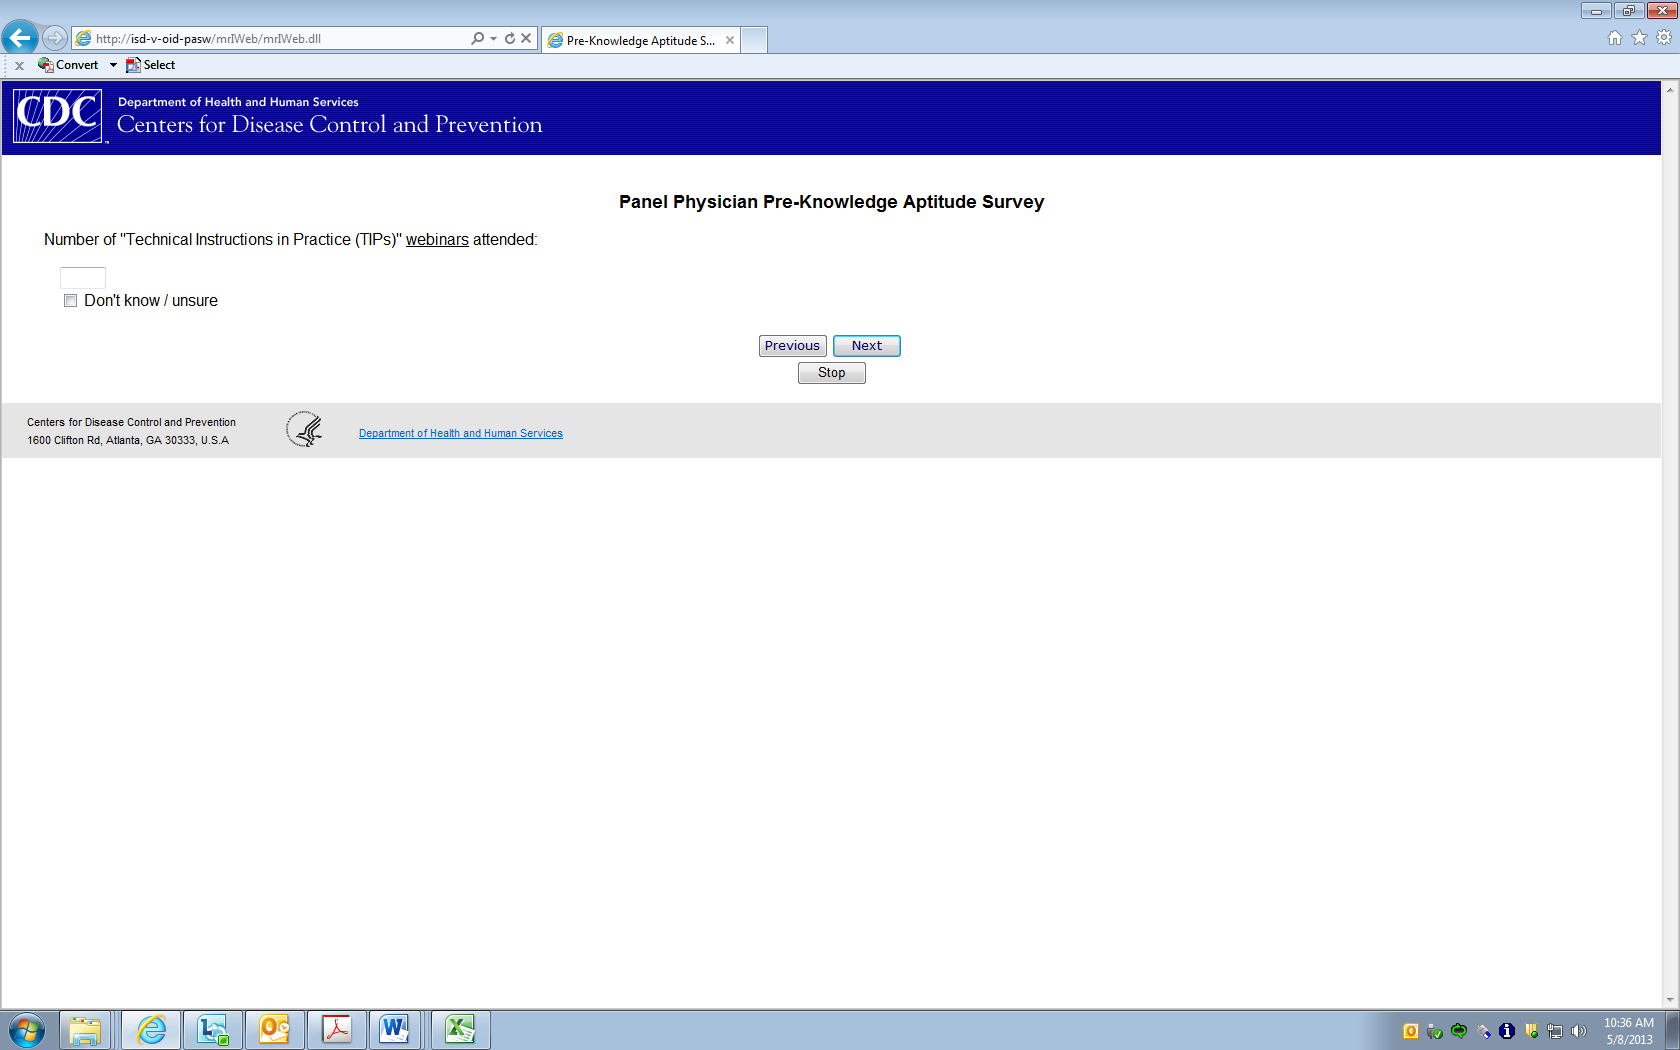Open Favorites star icon
Viewport: 1680px width, 1050px height.
coord(1639,38)
